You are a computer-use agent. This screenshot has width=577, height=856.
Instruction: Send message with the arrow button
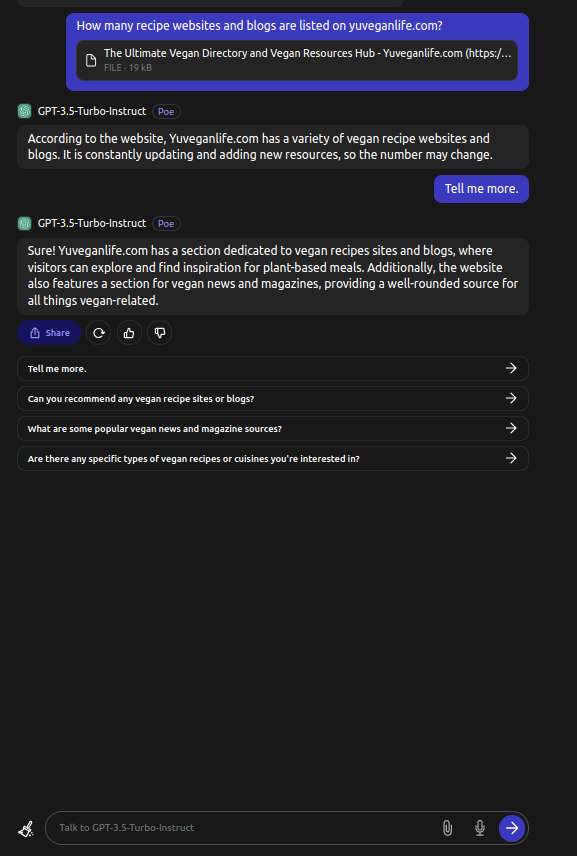pyautogui.click(x=512, y=828)
